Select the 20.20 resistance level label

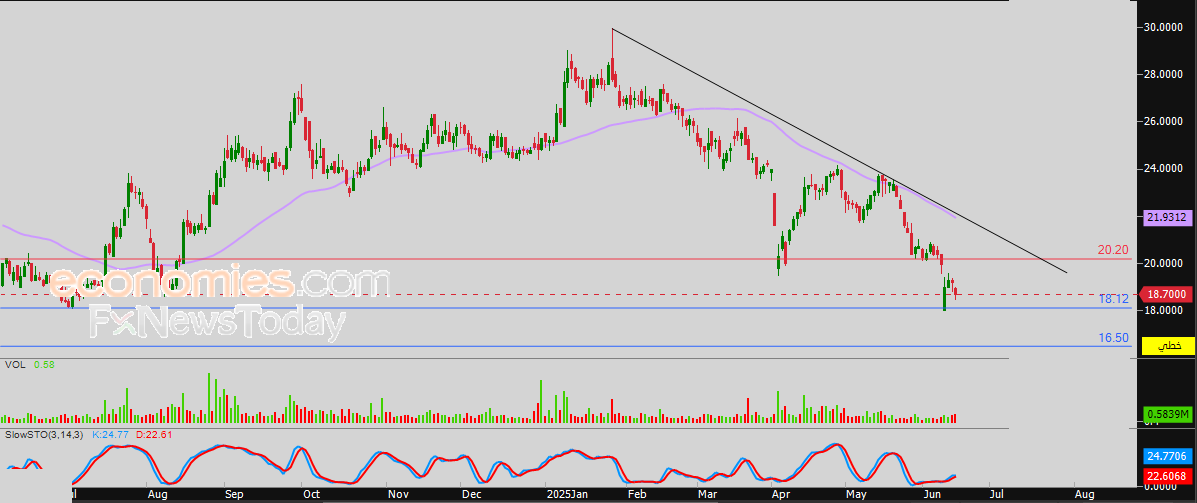[1113, 250]
